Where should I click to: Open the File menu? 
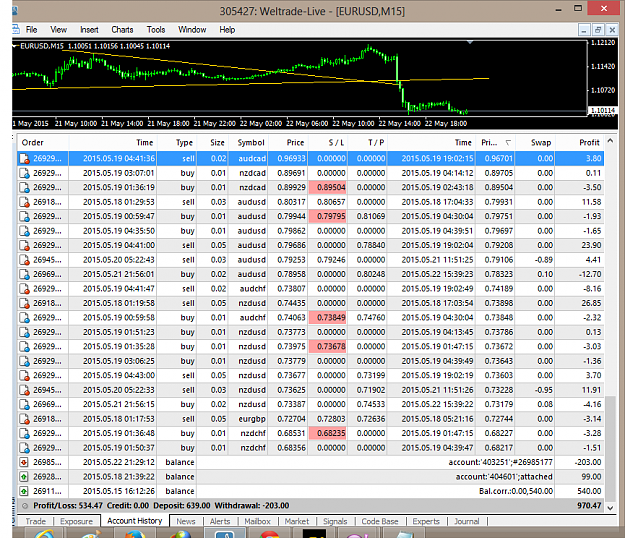pos(31,30)
